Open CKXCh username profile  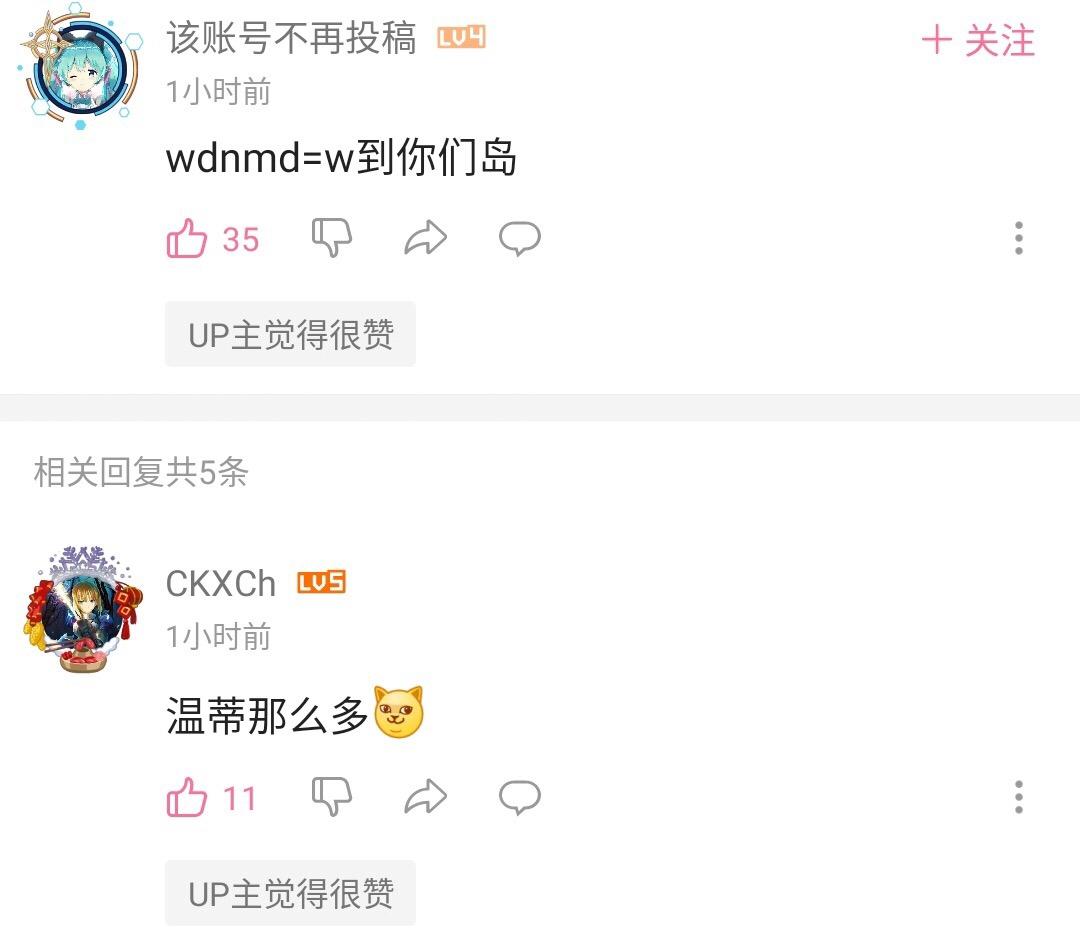pos(220,584)
